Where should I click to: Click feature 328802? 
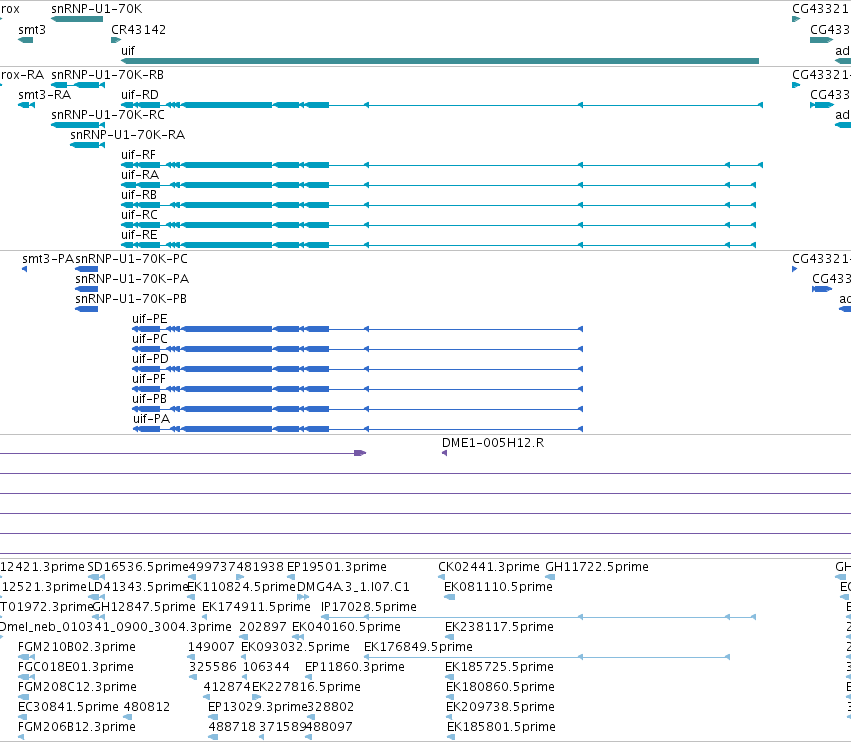coord(310,717)
